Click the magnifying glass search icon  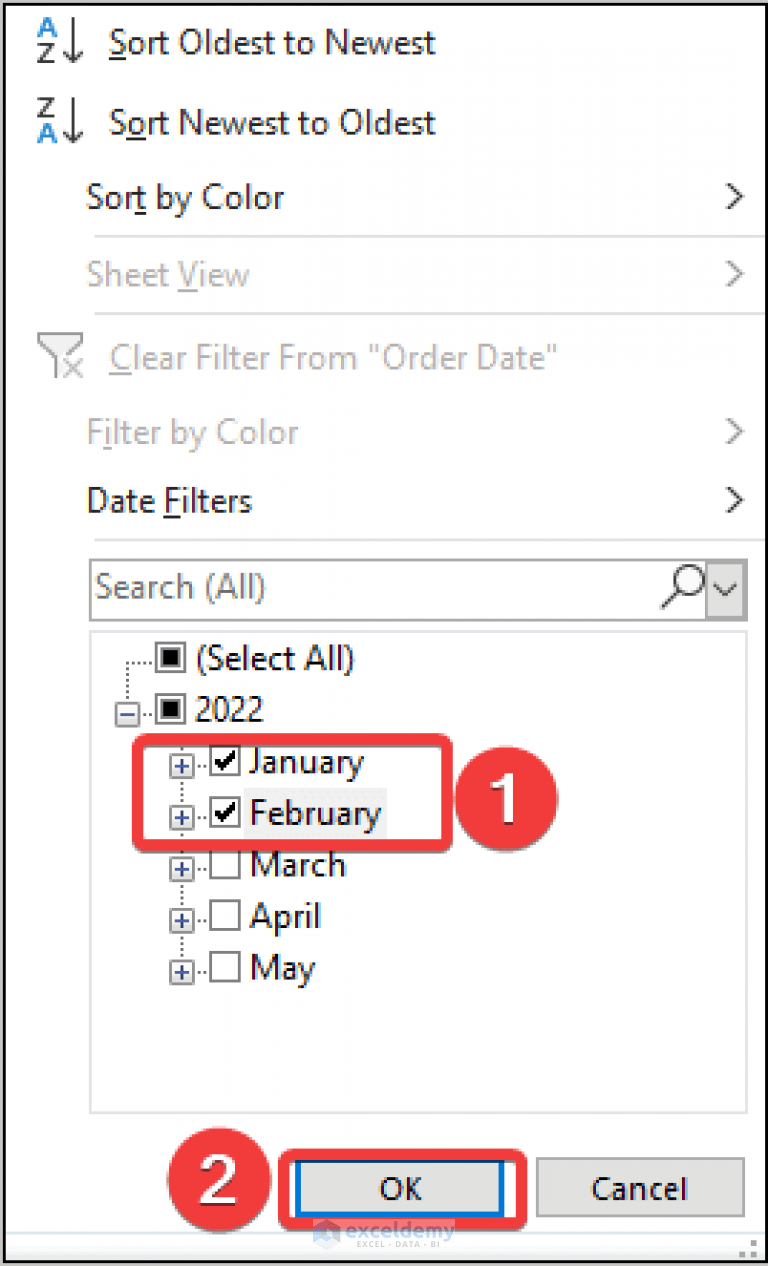pyautogui.click(x=684, y=588)
